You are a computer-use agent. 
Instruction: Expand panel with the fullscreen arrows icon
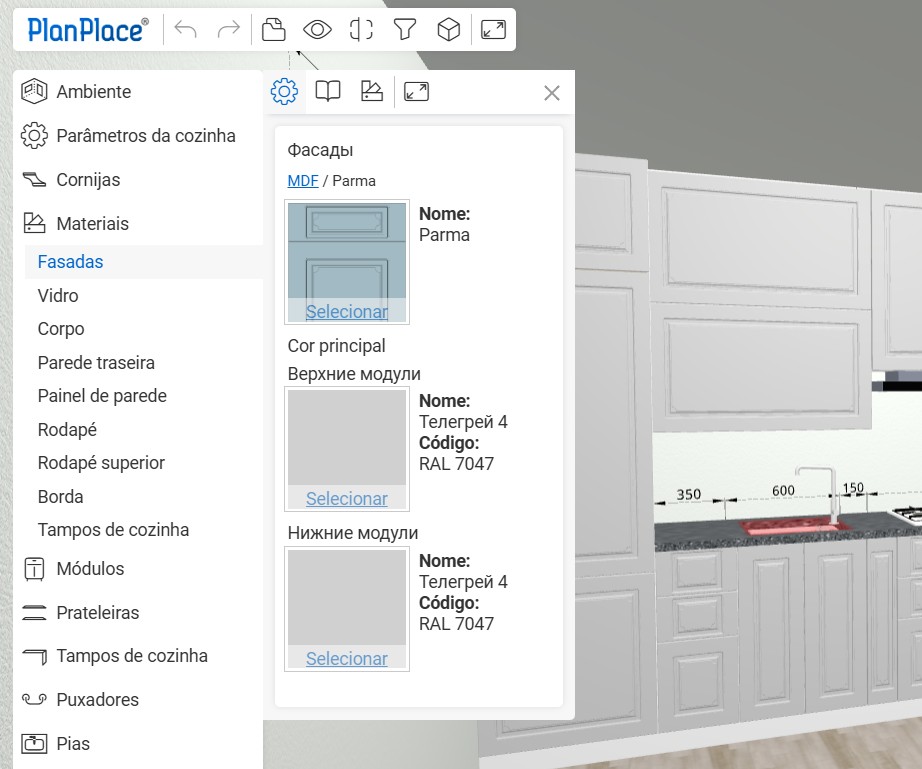[x=416, y=92]
